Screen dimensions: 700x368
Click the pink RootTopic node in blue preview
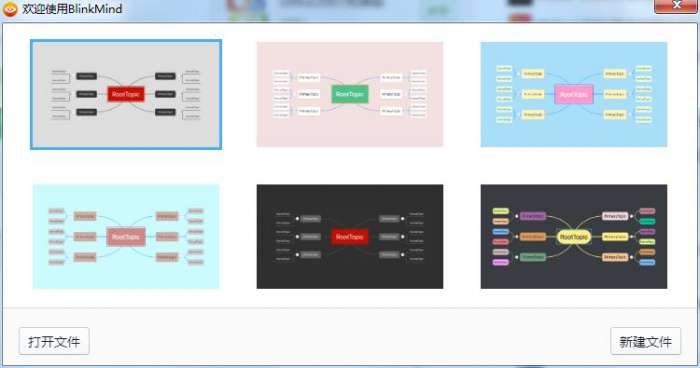(574, 94)
